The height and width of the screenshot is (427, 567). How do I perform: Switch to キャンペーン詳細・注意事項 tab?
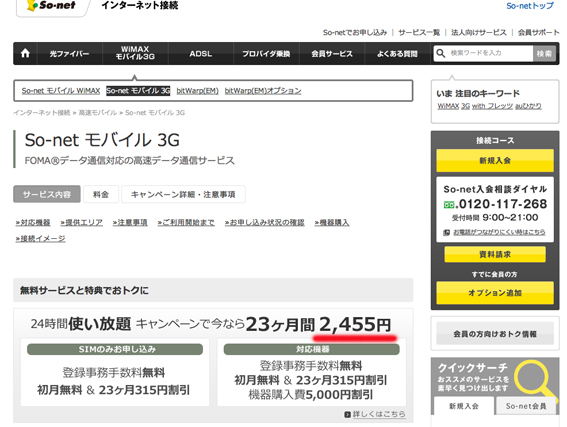[x=183, y=194]
